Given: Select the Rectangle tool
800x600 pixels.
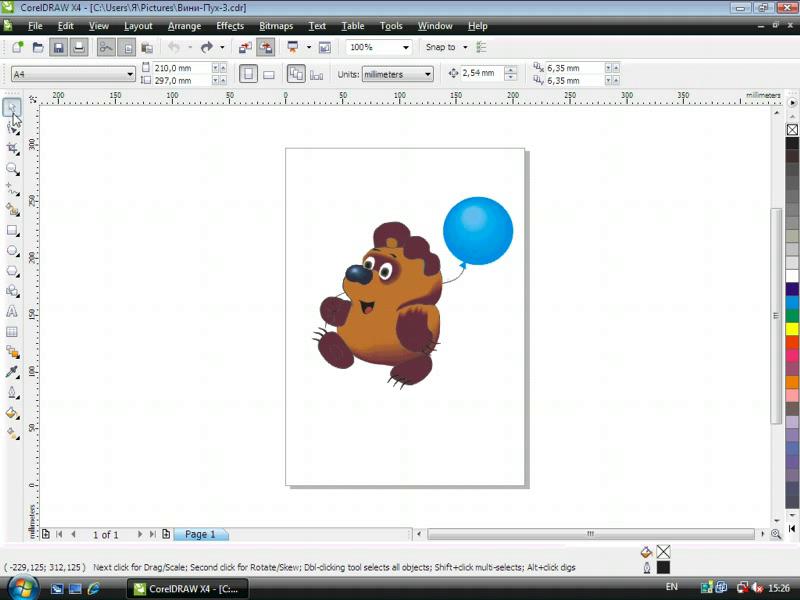Looking at the screenshot, I should pyautogui.click(x=12, y=230).
